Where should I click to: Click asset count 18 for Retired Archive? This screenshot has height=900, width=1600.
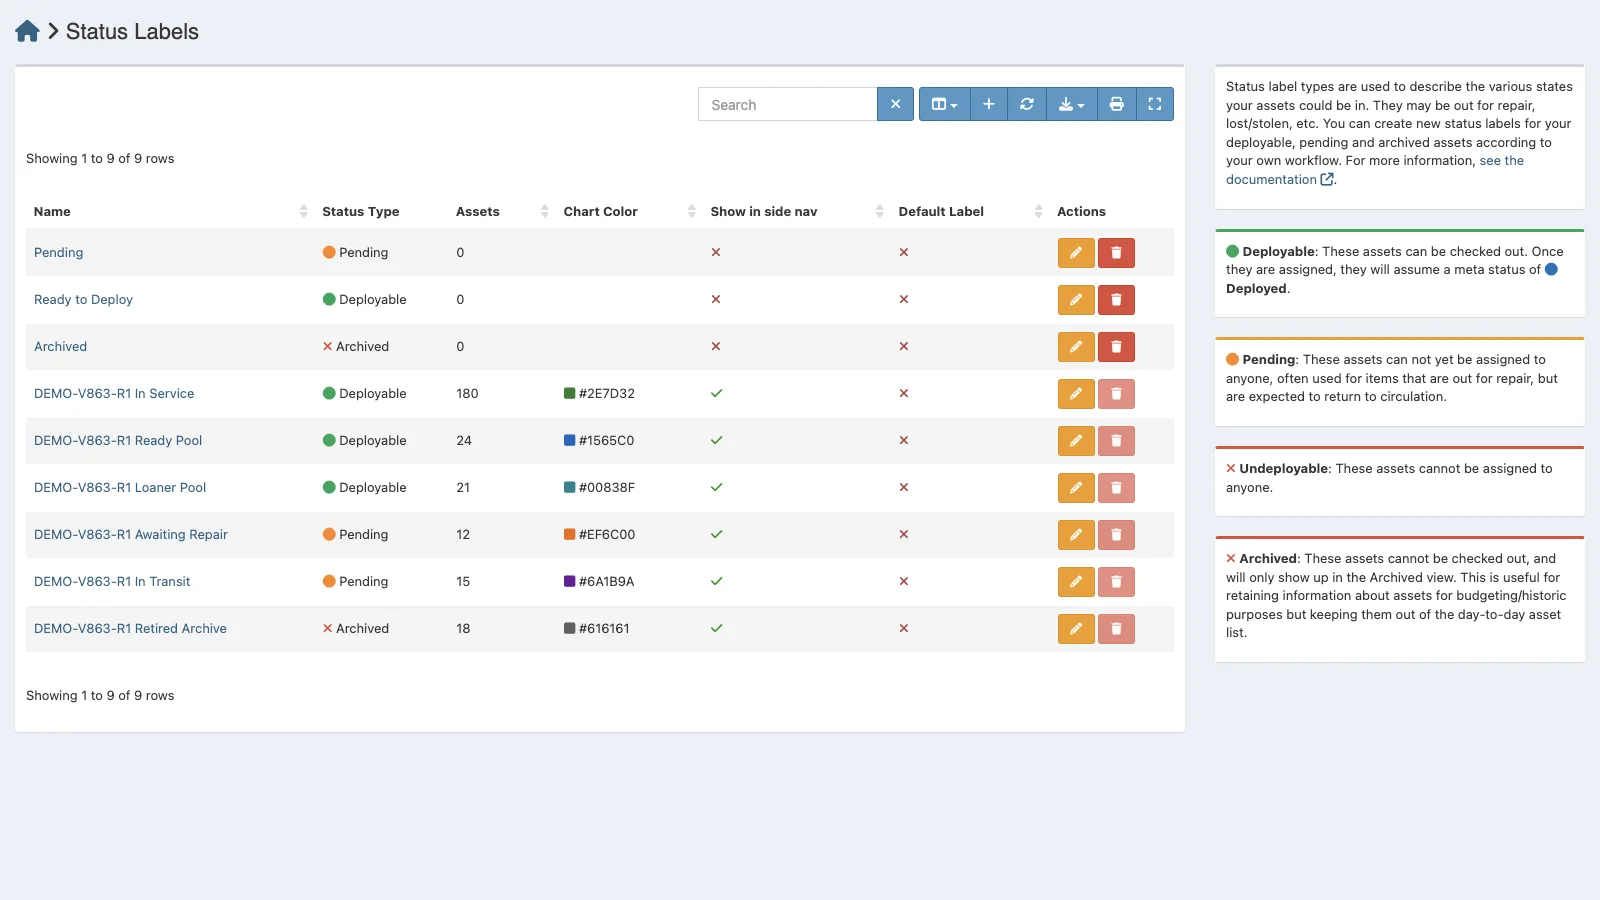click(x=463, y=629)
